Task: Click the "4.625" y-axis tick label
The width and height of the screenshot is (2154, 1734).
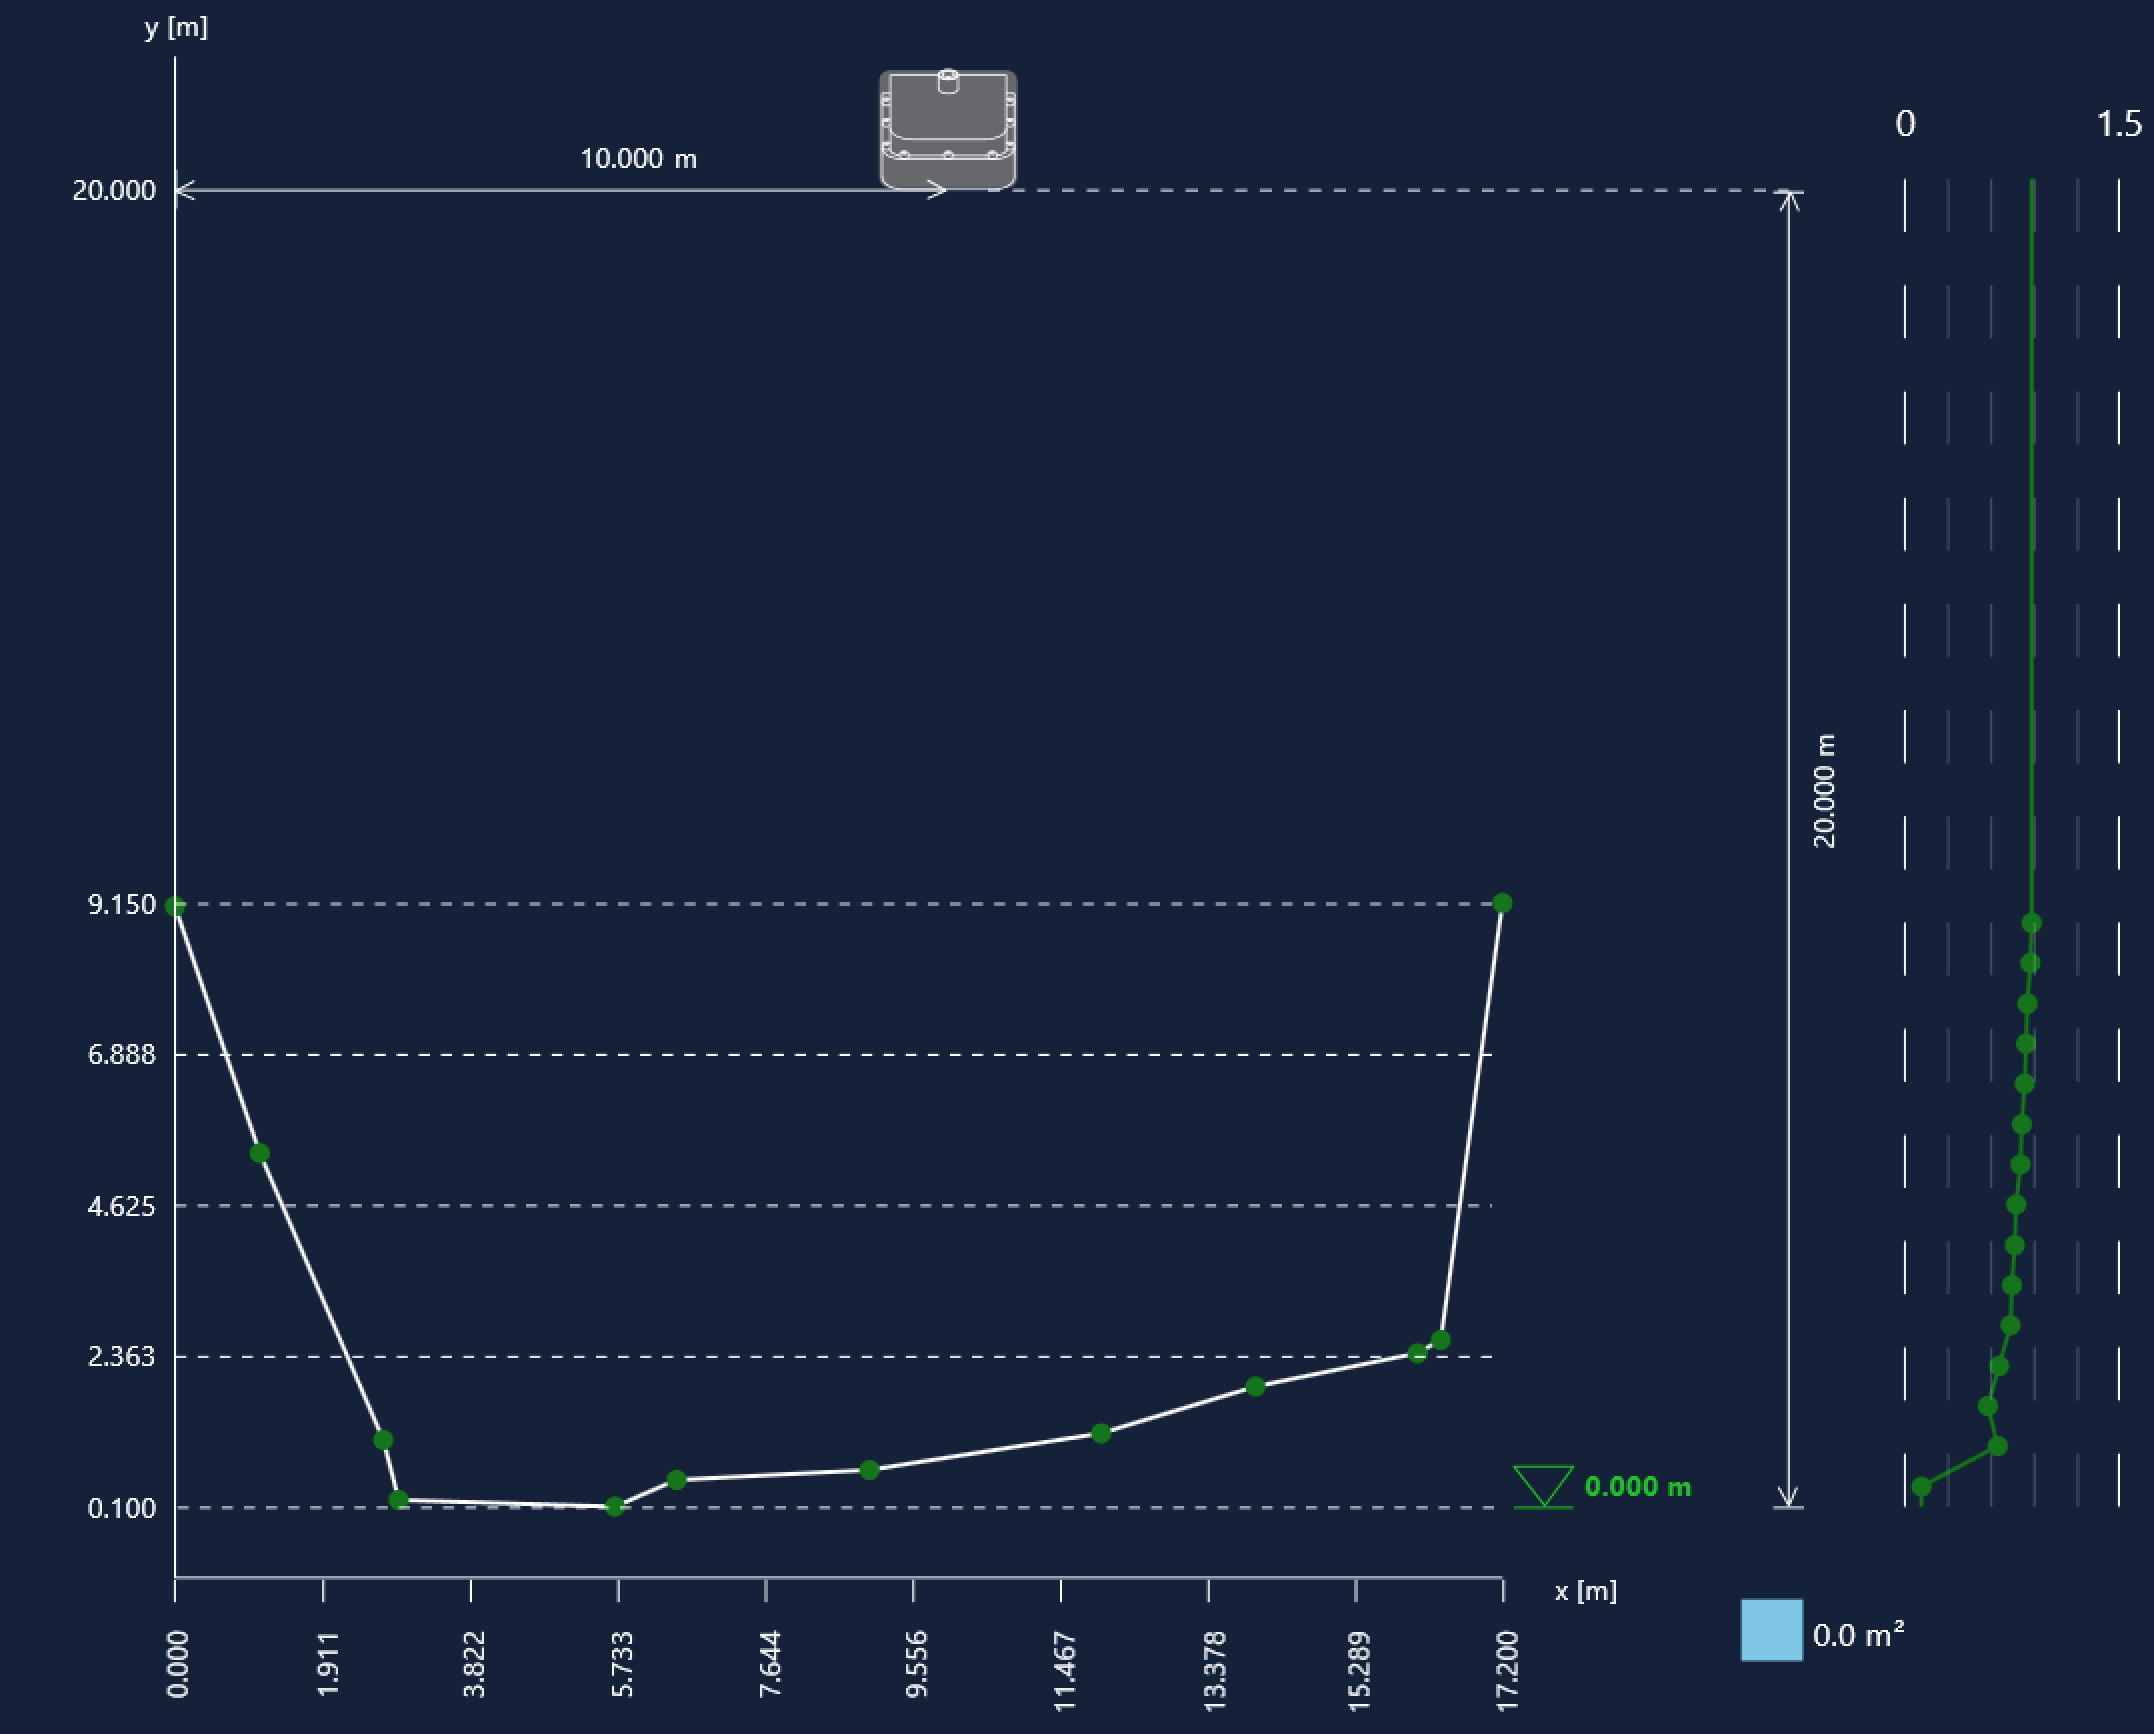Action: pos(122,1206)
